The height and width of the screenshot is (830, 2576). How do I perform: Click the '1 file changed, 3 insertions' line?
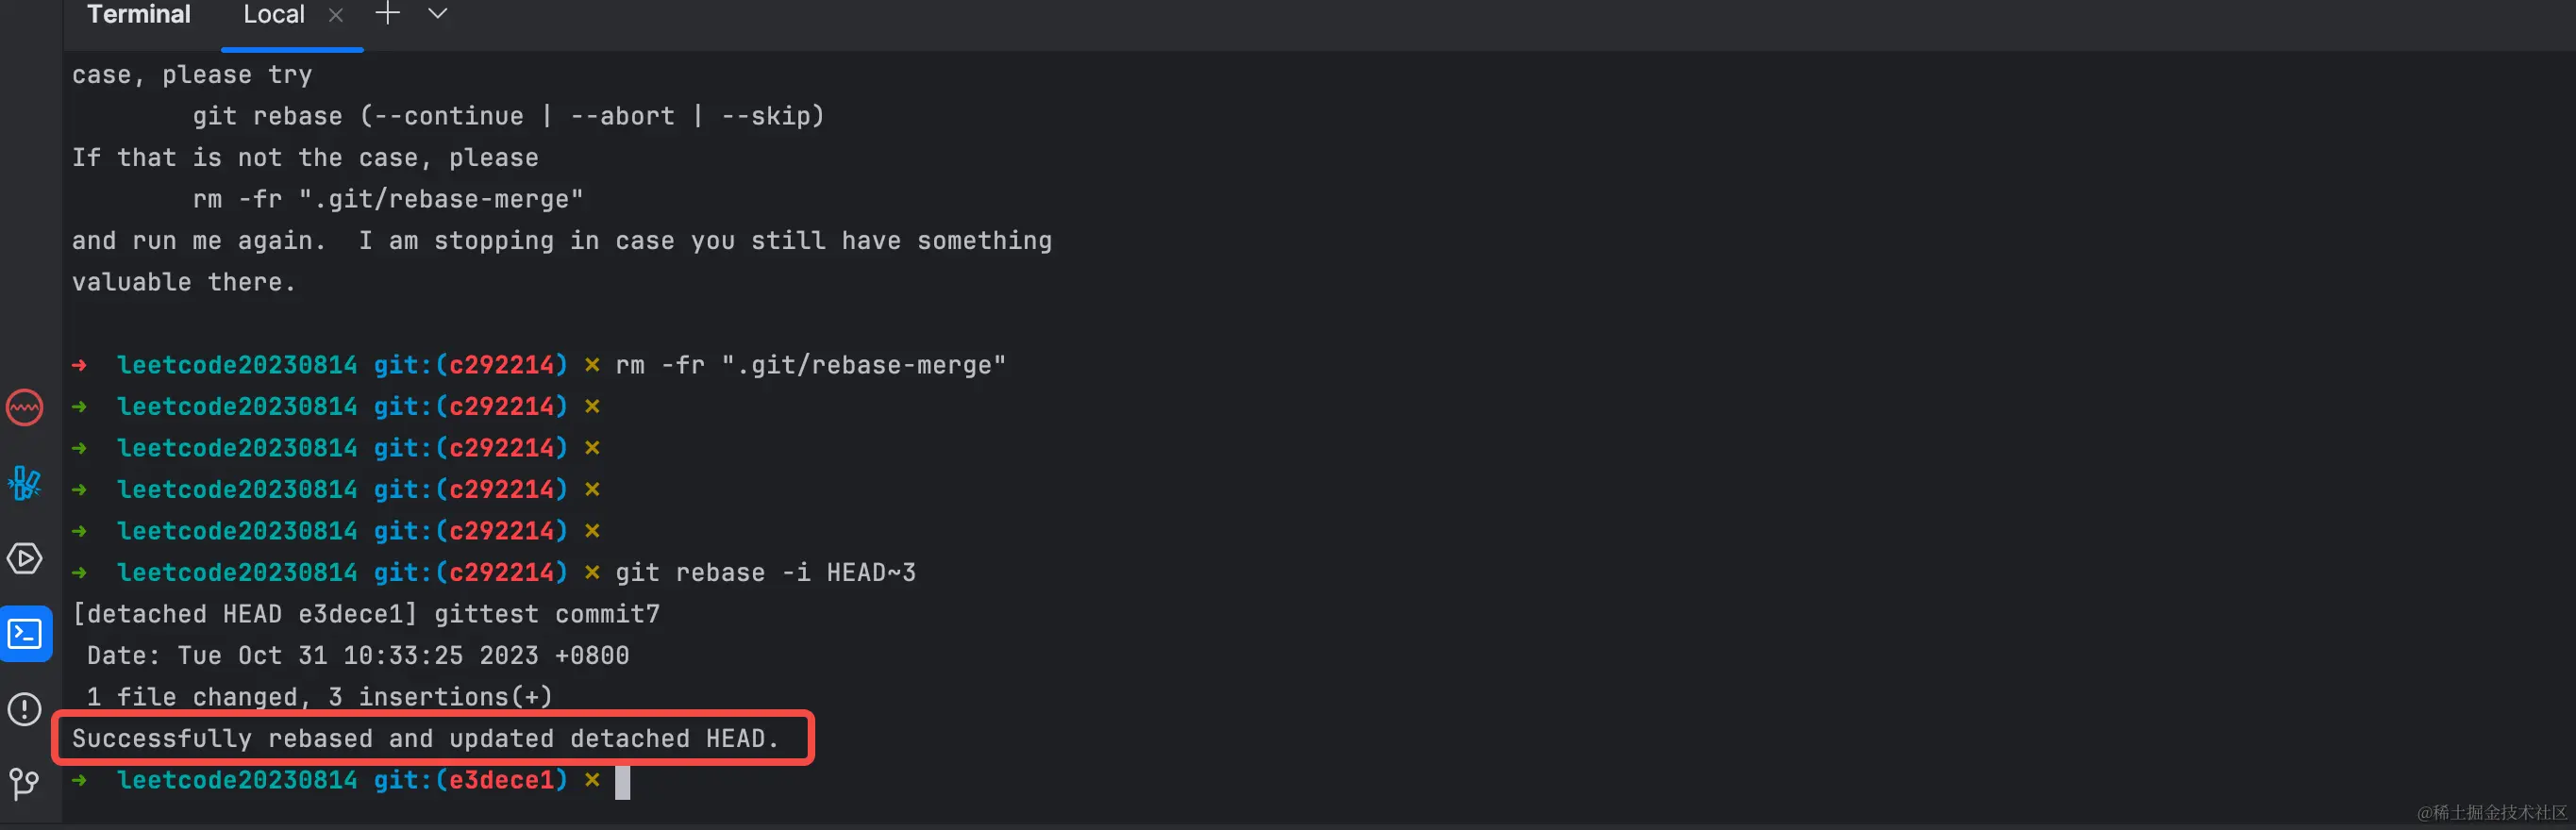(x=319, y=697)
